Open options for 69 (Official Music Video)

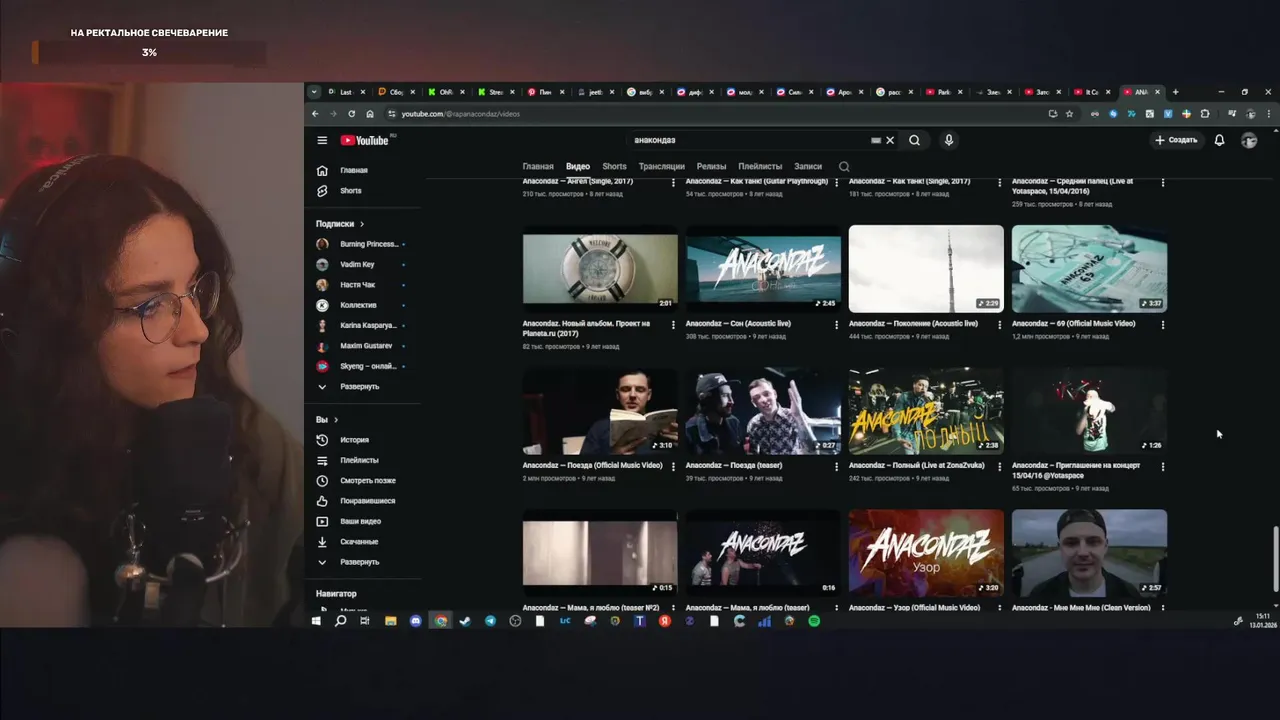[1162, 325]
